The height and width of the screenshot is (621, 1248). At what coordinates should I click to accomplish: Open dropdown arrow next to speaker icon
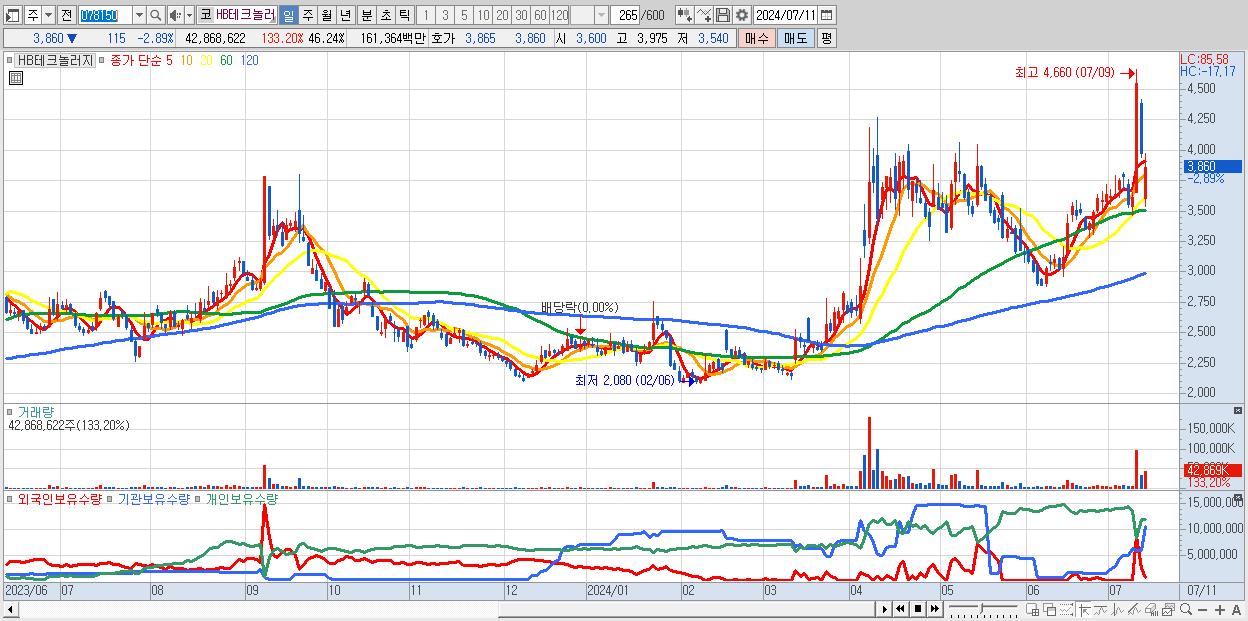coord(188,15)
